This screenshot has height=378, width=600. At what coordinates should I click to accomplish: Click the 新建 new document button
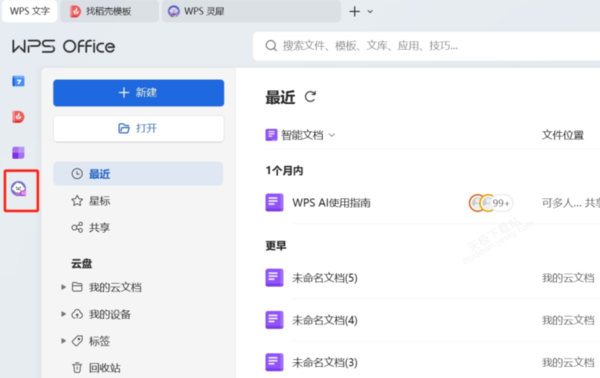tap(139, 93)
